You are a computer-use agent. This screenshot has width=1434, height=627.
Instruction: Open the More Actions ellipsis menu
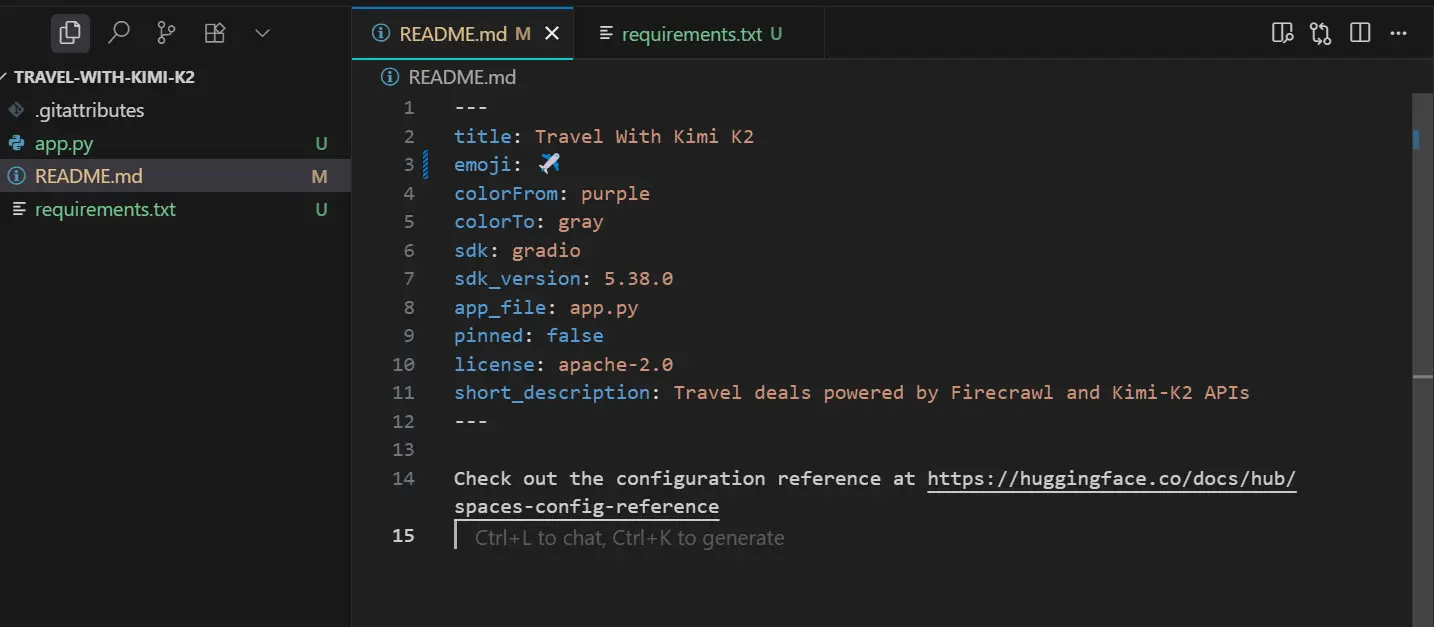1398,32
